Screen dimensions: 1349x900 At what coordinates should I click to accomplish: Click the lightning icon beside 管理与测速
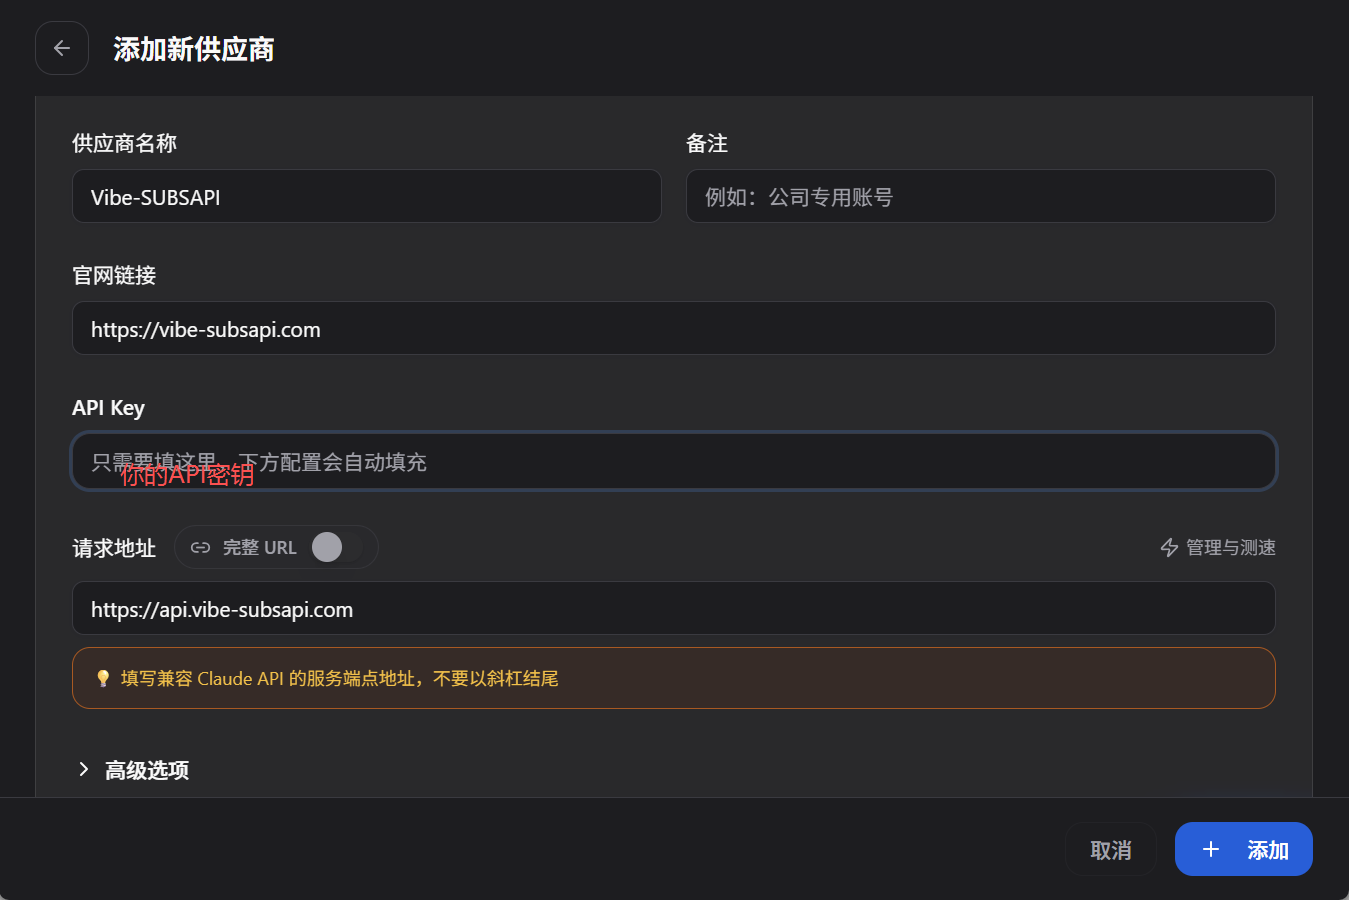(x=1169, y=548)
